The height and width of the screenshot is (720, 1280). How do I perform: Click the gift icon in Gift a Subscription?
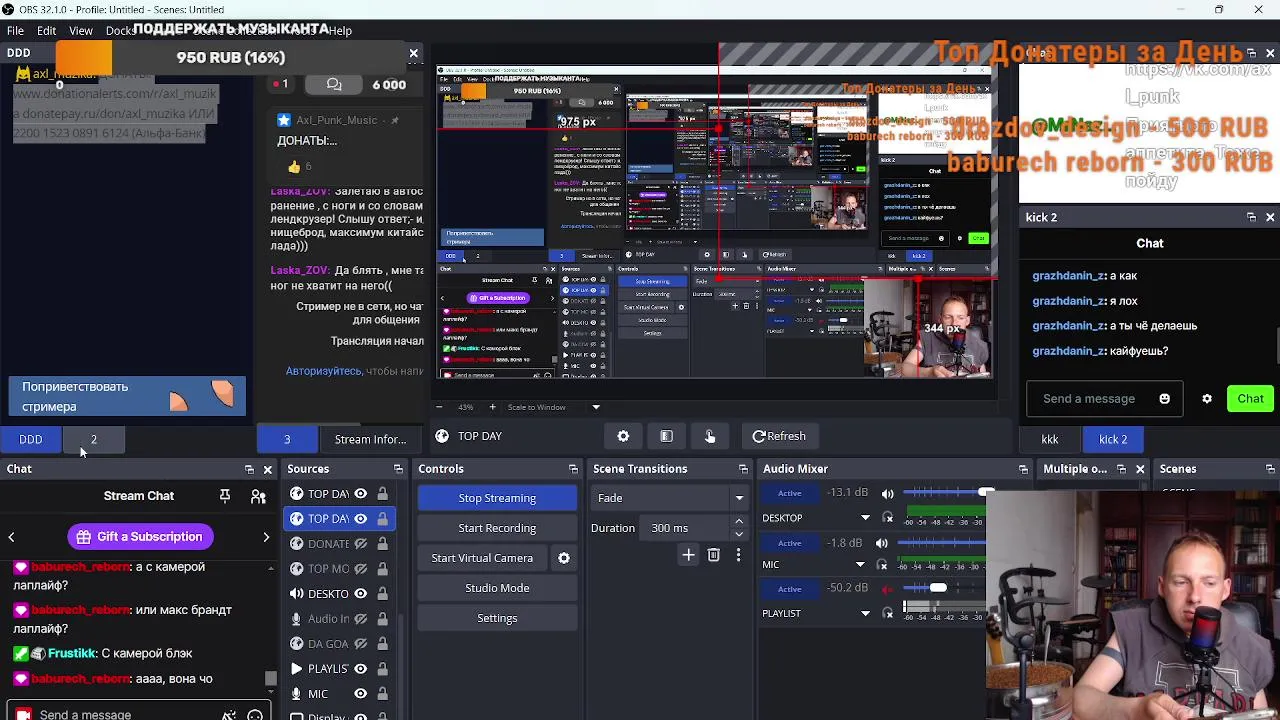[x=84, y=537]
